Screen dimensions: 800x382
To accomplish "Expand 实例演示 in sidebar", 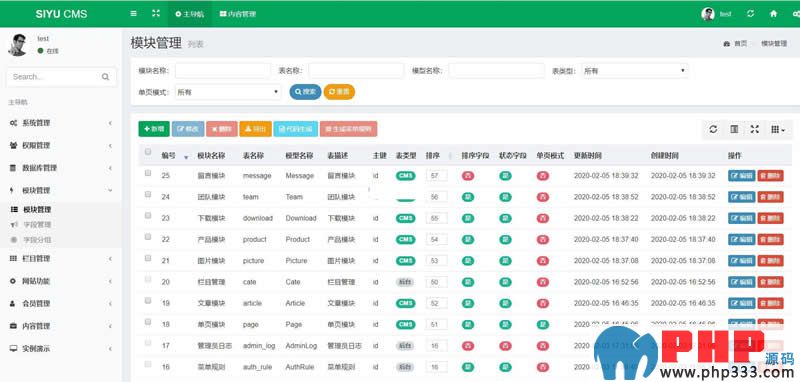I will pos(61,349).
